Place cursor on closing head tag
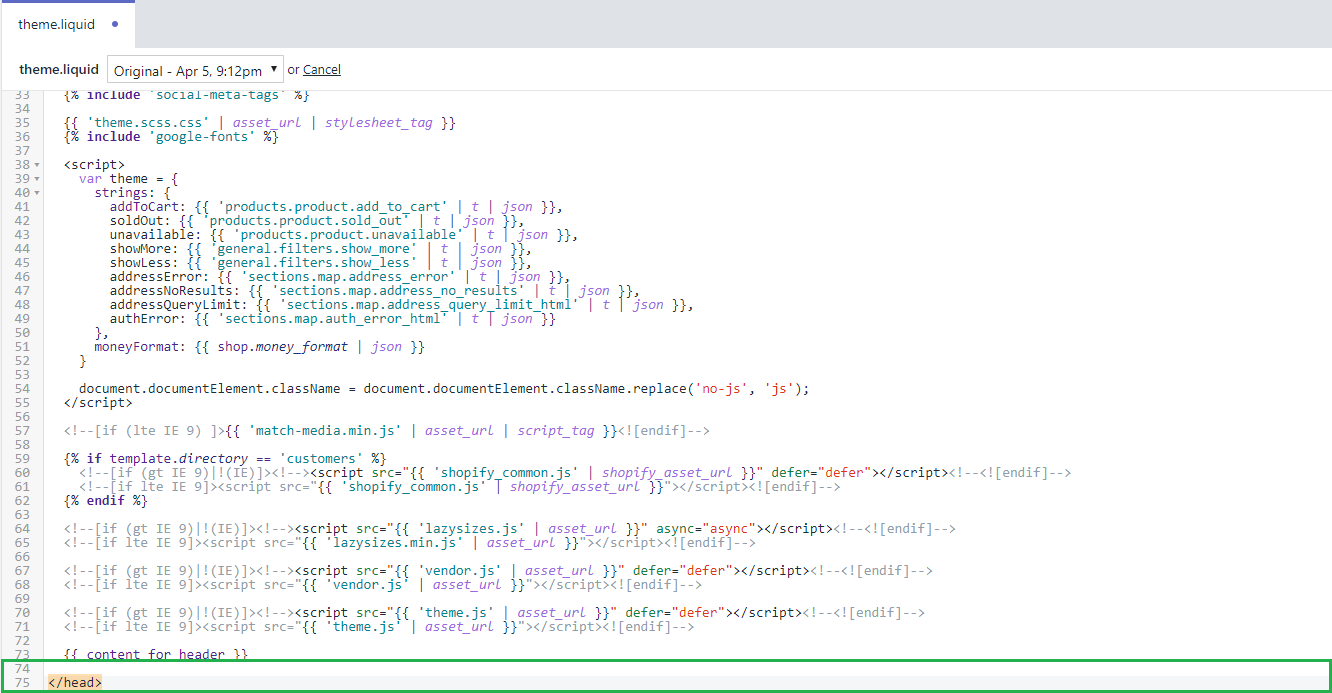Image resolution: width=1332 pixels, height=693 pixels. click(75, 683)
